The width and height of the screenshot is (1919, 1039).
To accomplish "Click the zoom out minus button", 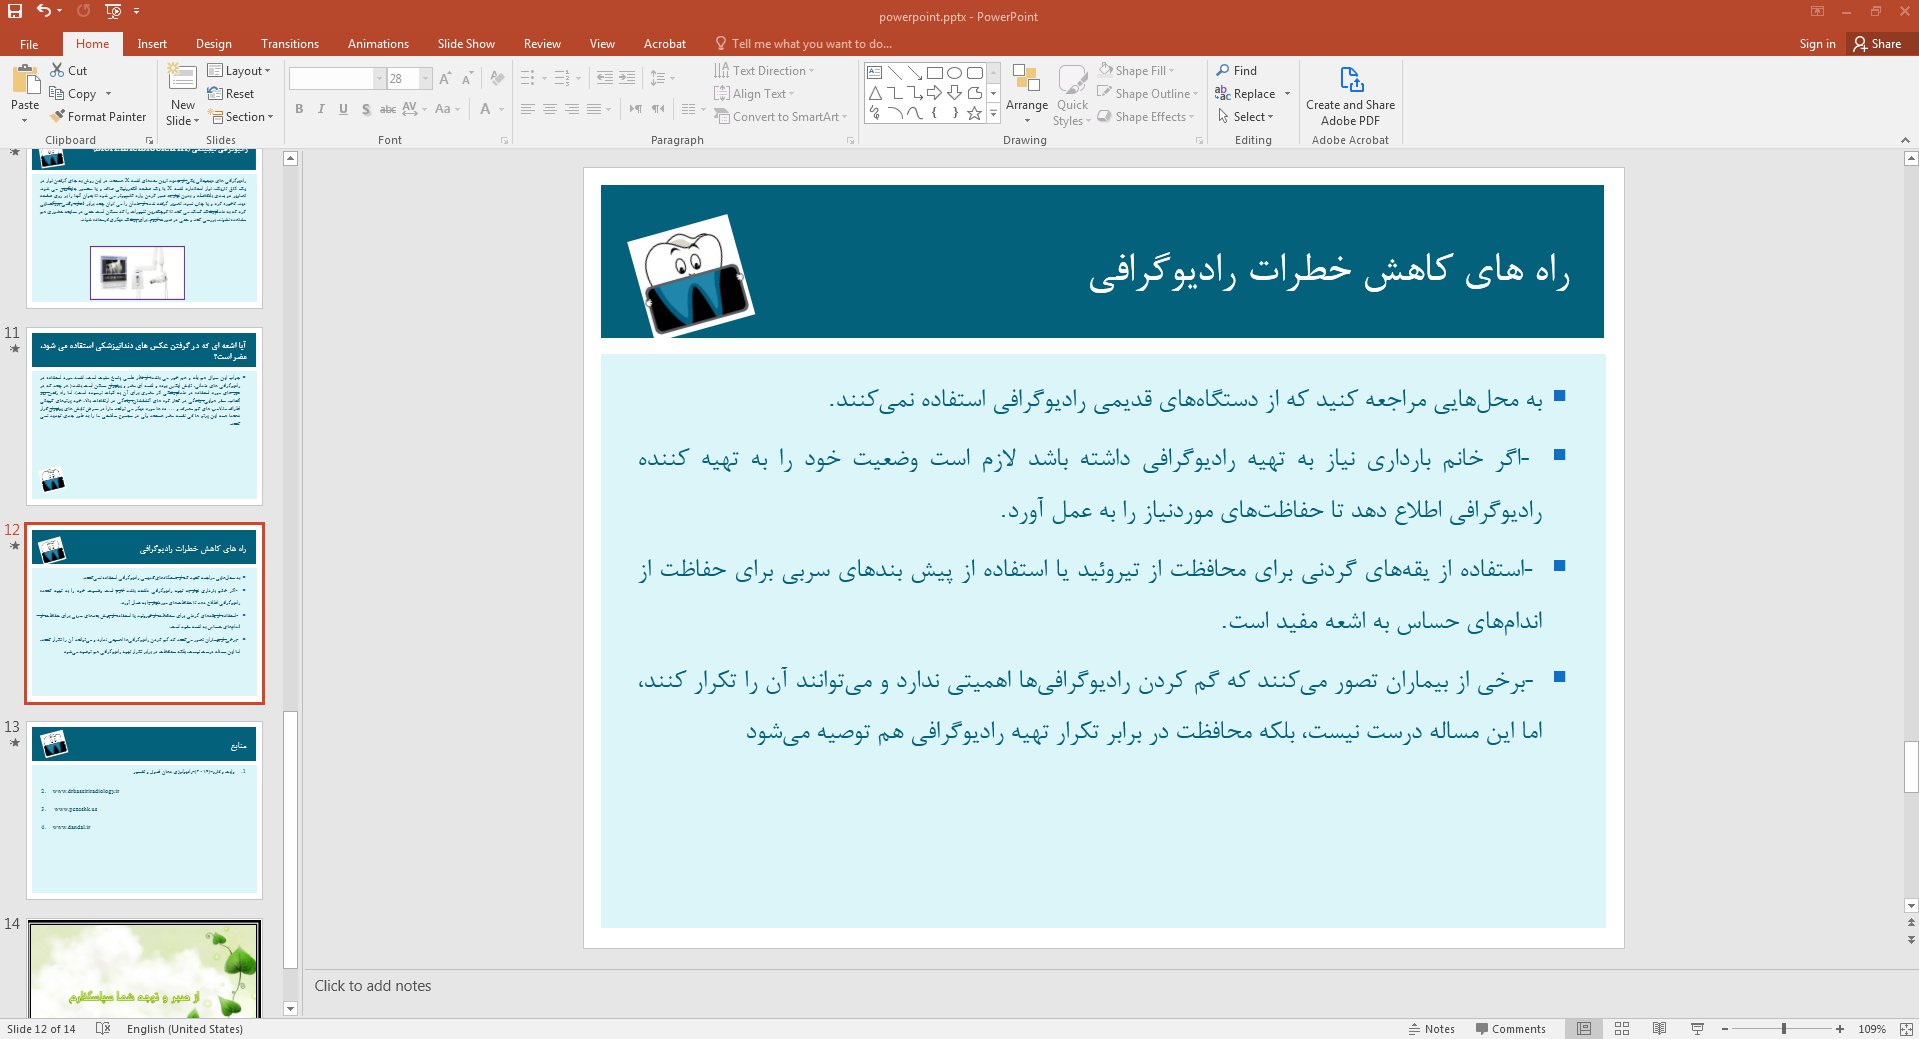I will (x=1725, y=1028).
